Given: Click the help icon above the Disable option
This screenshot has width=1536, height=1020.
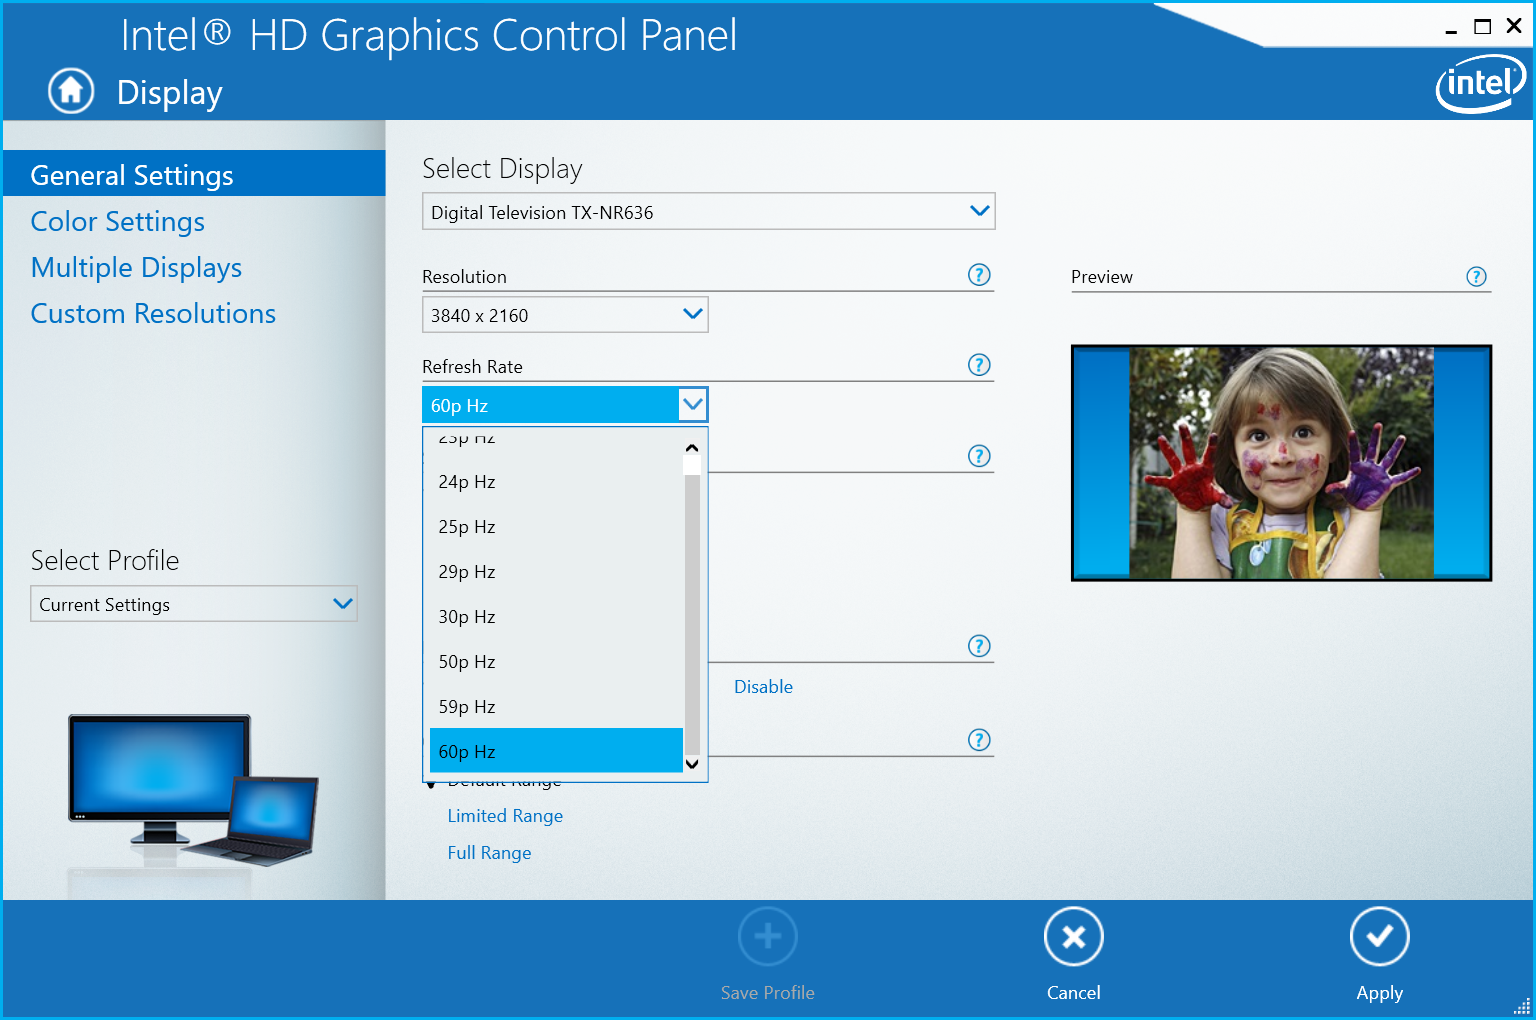Looking at the screenshot, I should (979, 646).
